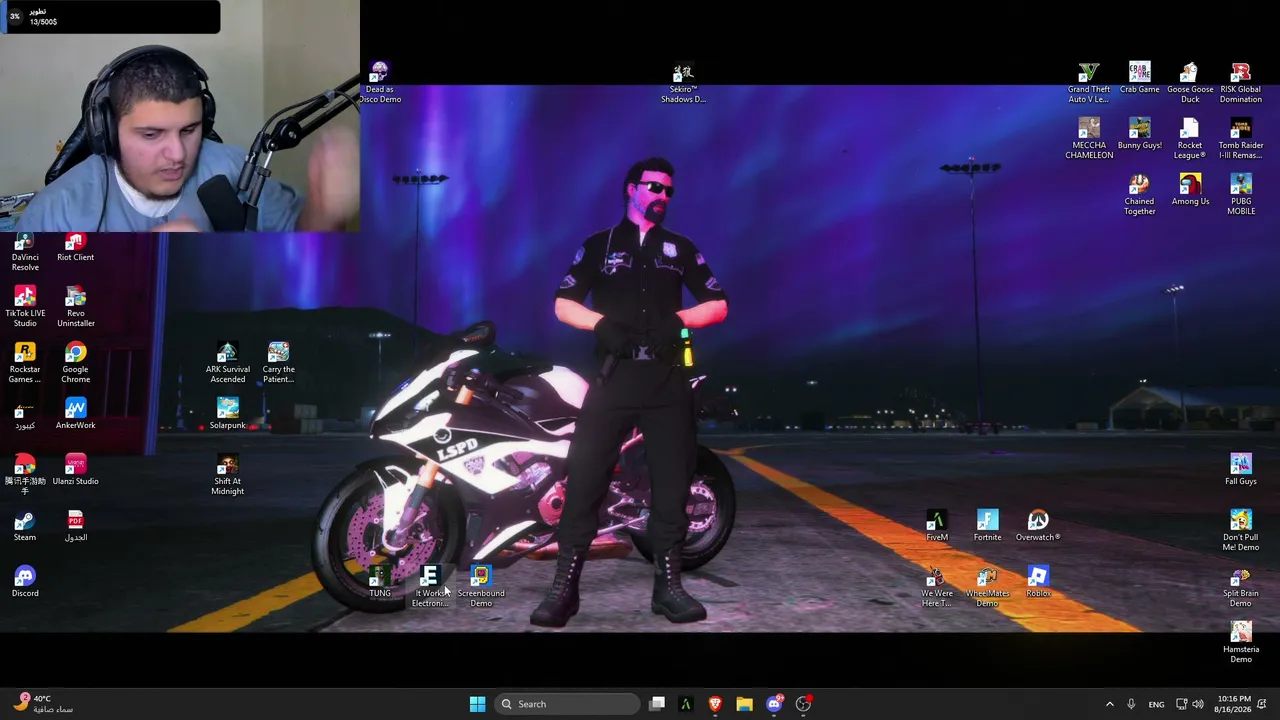Click the WheelMates Demo shortcut
Image resolution: width=1280 pixels, height=720 pixels.
987,587
